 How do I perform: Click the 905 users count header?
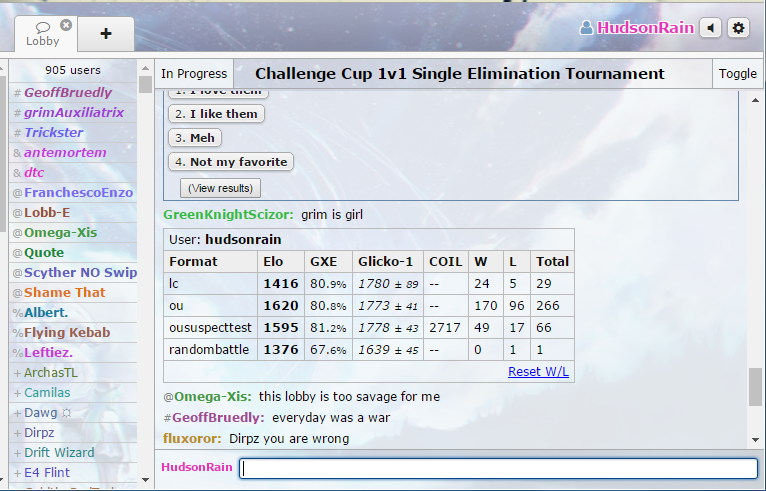click(73, 70)
